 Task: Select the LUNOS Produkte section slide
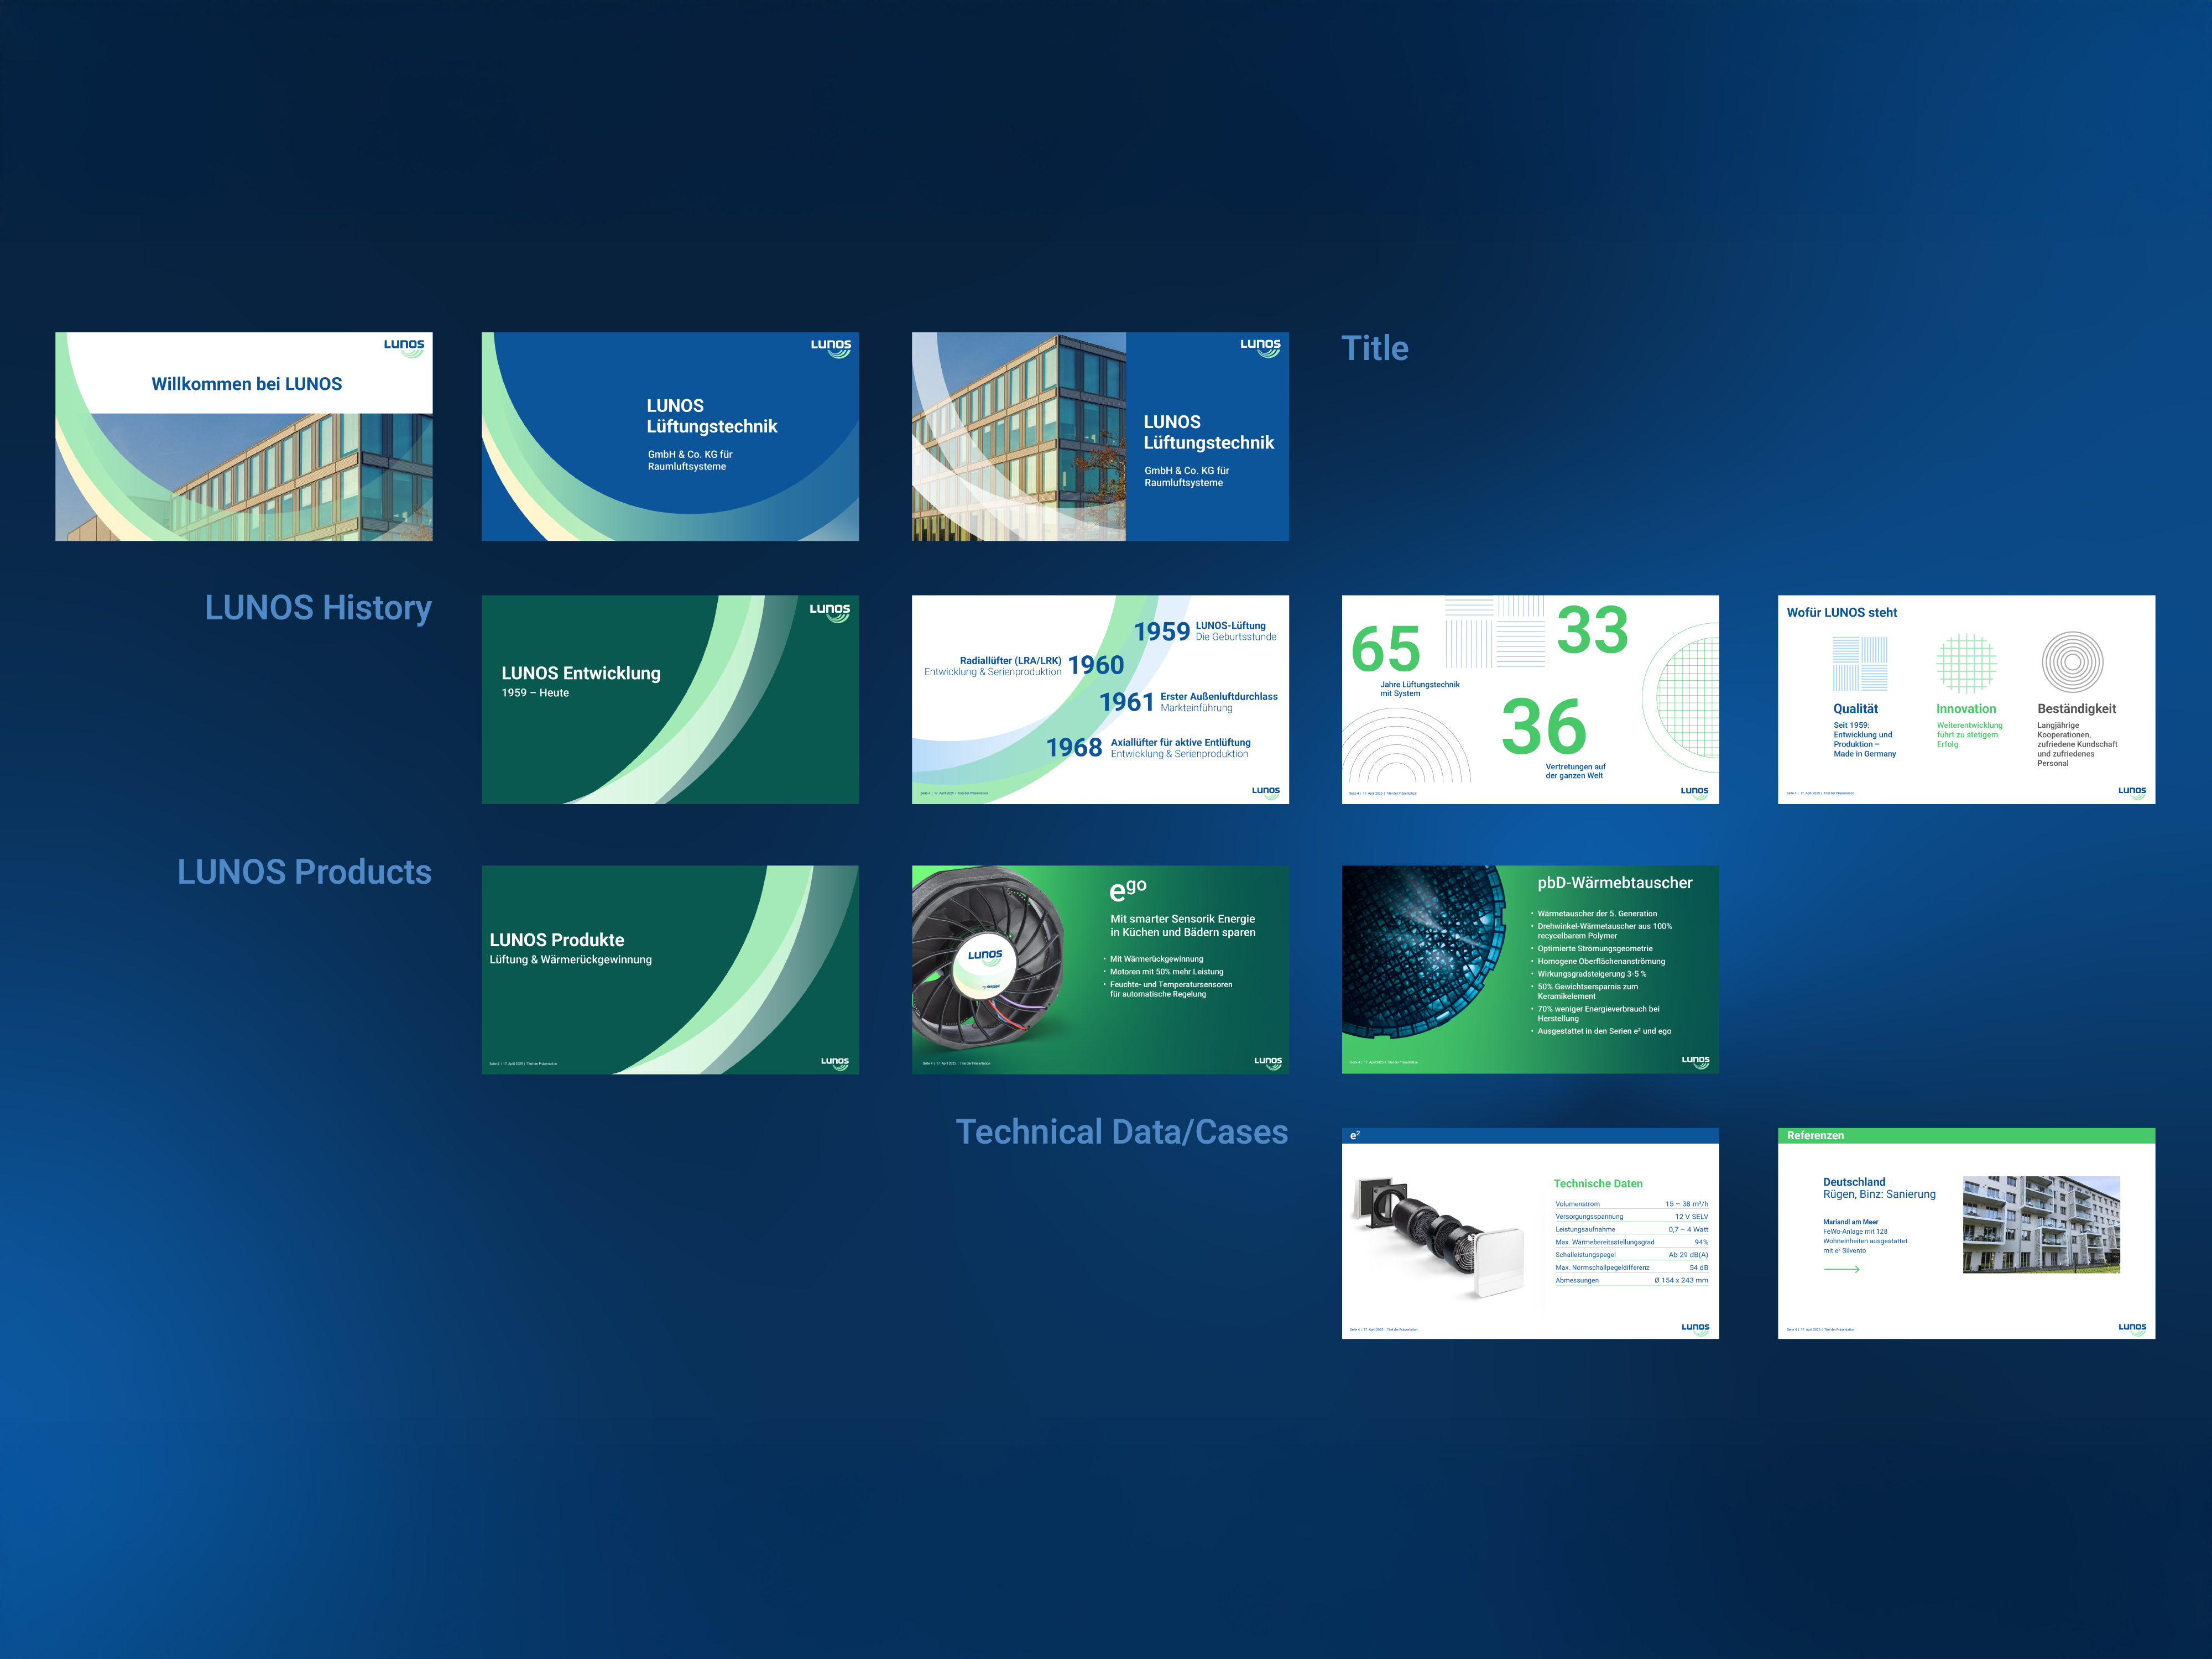[x=669, y=969]
